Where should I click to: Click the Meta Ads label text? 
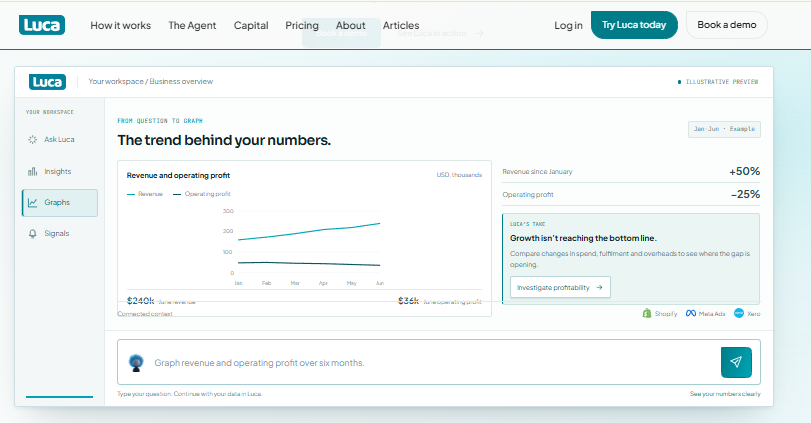coord(712,314)
